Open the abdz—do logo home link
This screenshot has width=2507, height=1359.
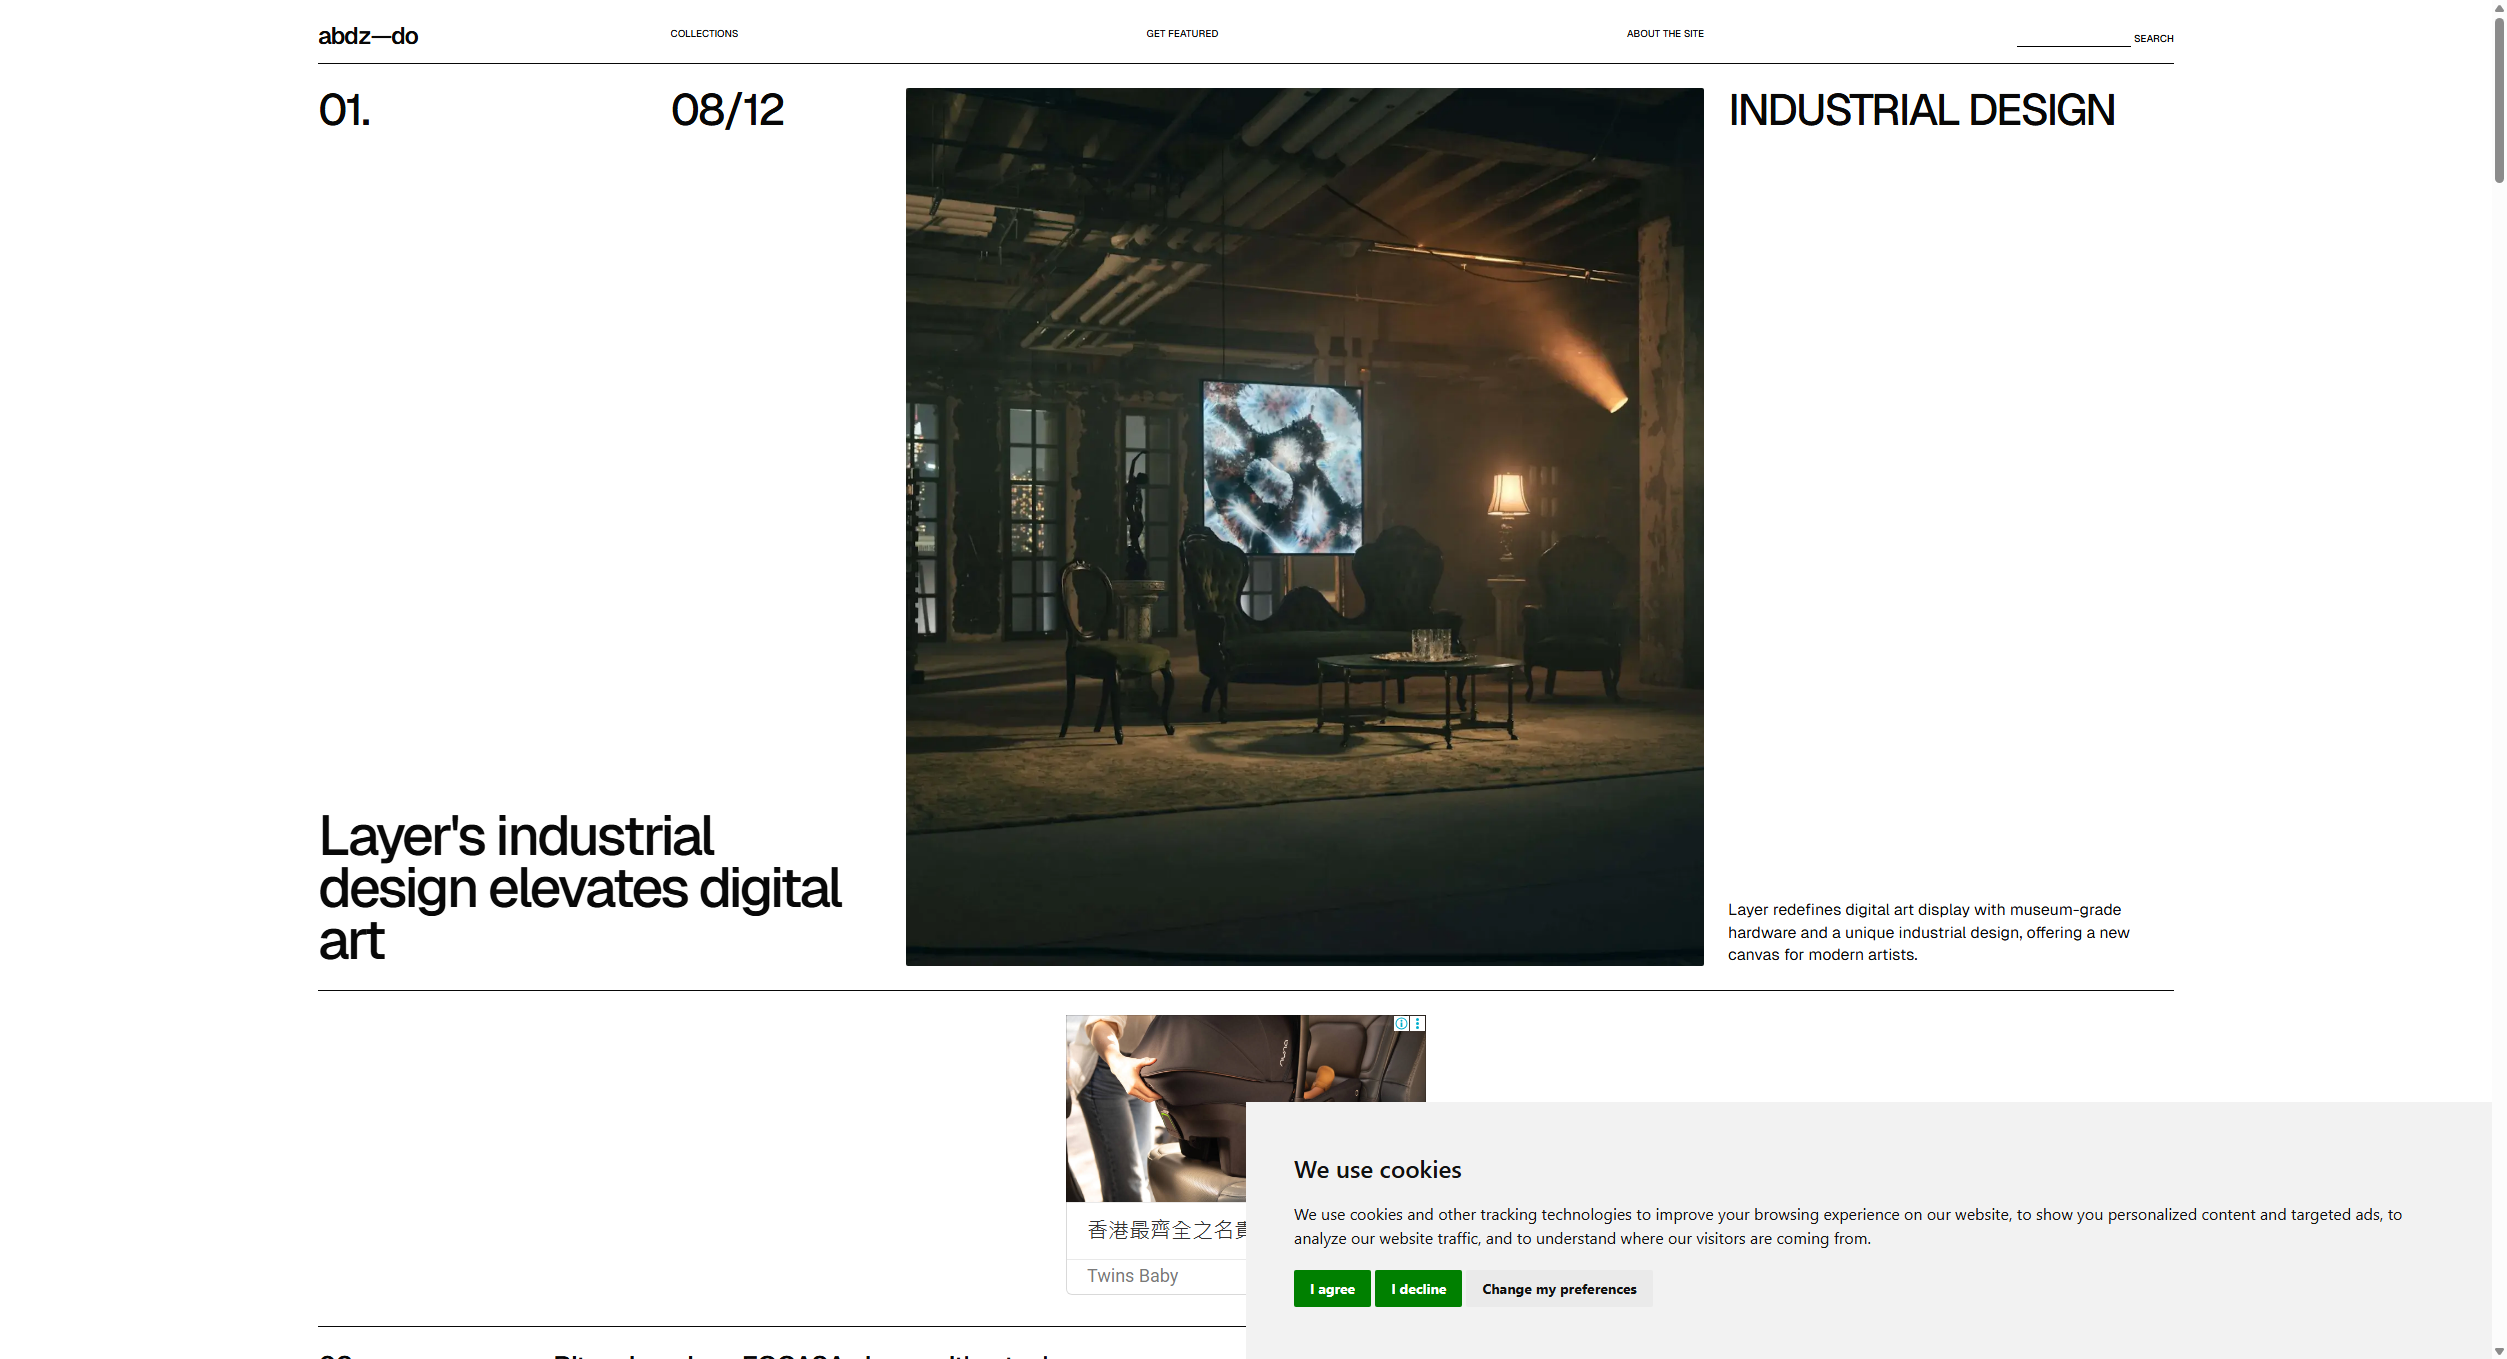368,36
